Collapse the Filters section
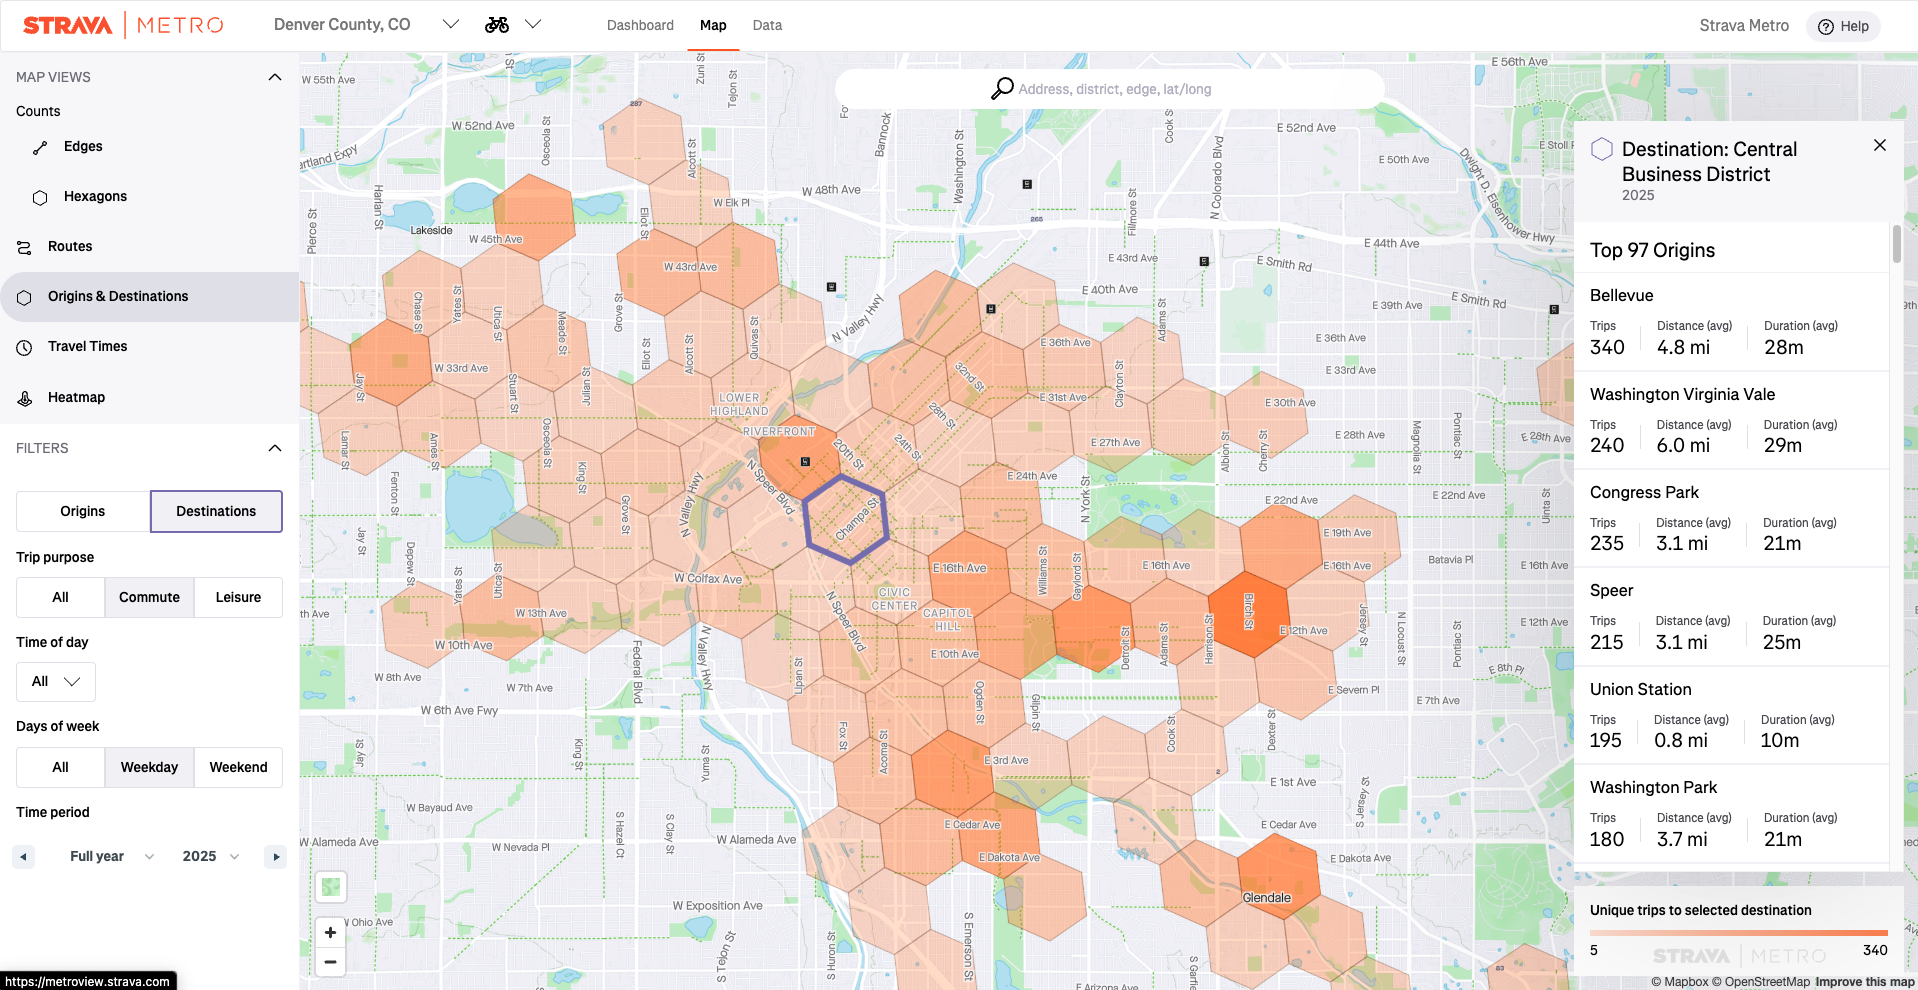This screenshot has height=990, width=1918. [275, 448]
